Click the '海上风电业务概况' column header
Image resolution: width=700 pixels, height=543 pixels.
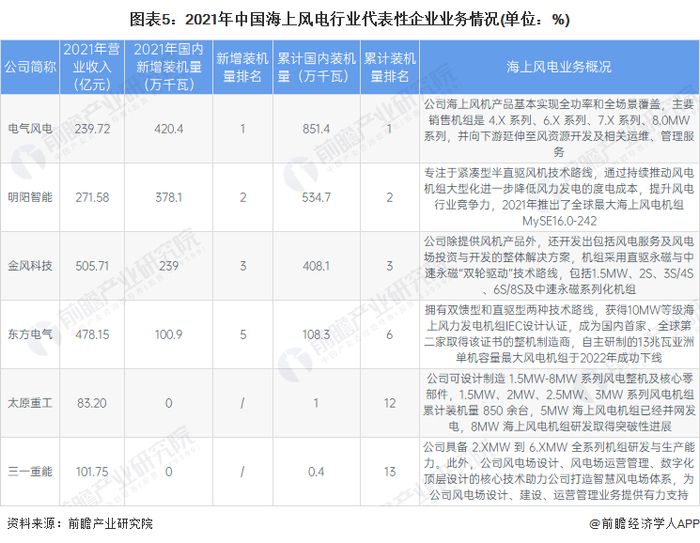click(x=559, y=67)
